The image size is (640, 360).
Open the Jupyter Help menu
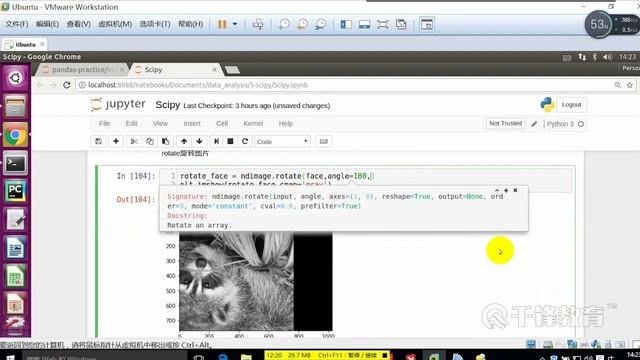286,123
